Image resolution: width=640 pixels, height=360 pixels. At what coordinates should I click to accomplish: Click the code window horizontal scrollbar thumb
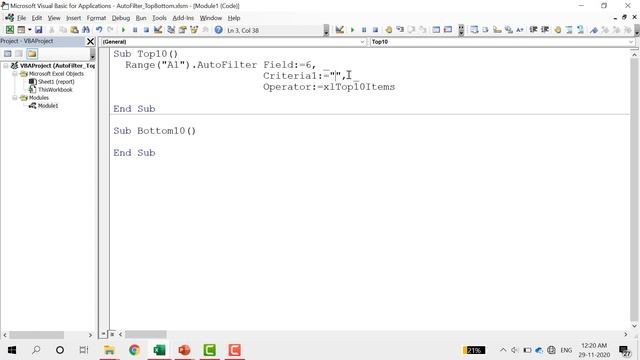[x=146, y=334]
